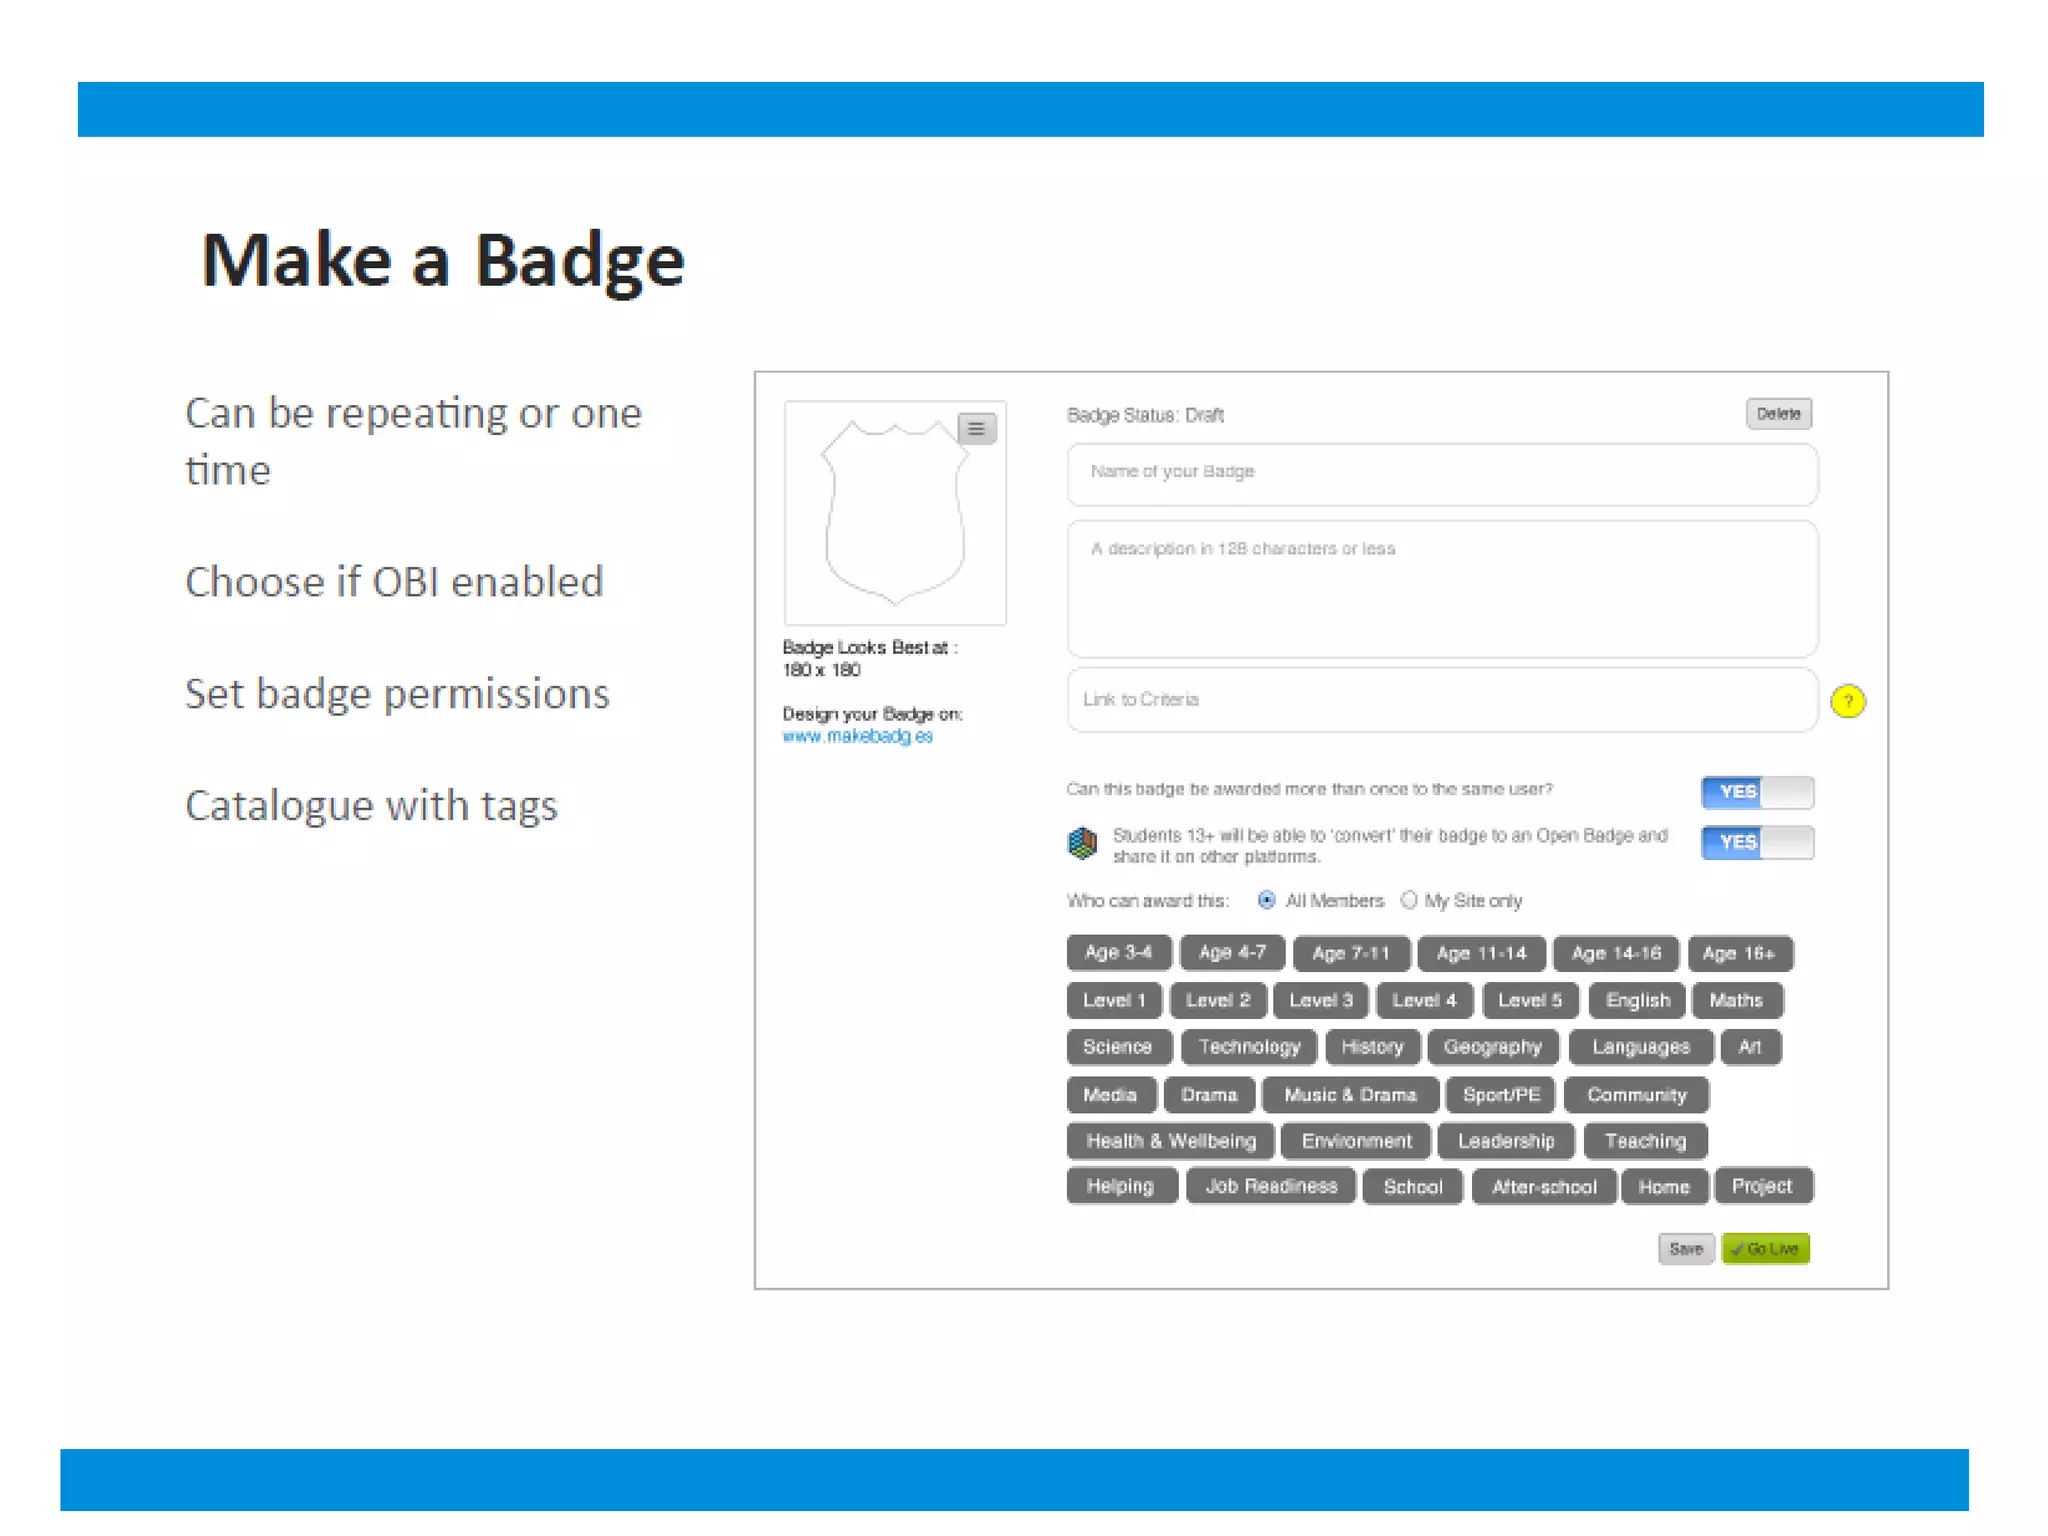
Task: Select the All Members radio button
Action: pyautogui.click(x=1267, y=900)
